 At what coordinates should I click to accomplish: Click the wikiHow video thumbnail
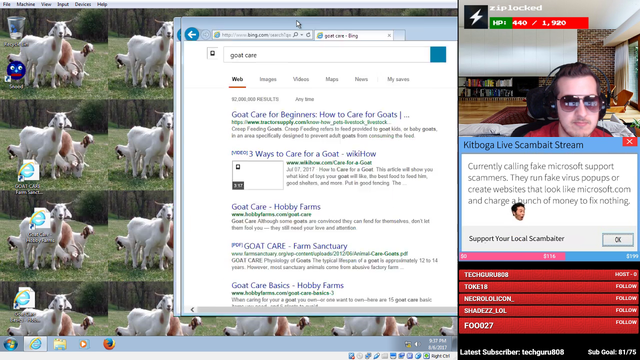tap(258, 175)
